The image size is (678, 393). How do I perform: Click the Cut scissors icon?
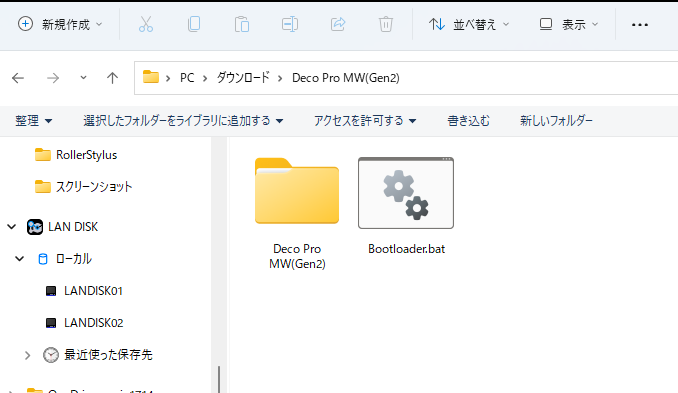[x=146, y=24]
